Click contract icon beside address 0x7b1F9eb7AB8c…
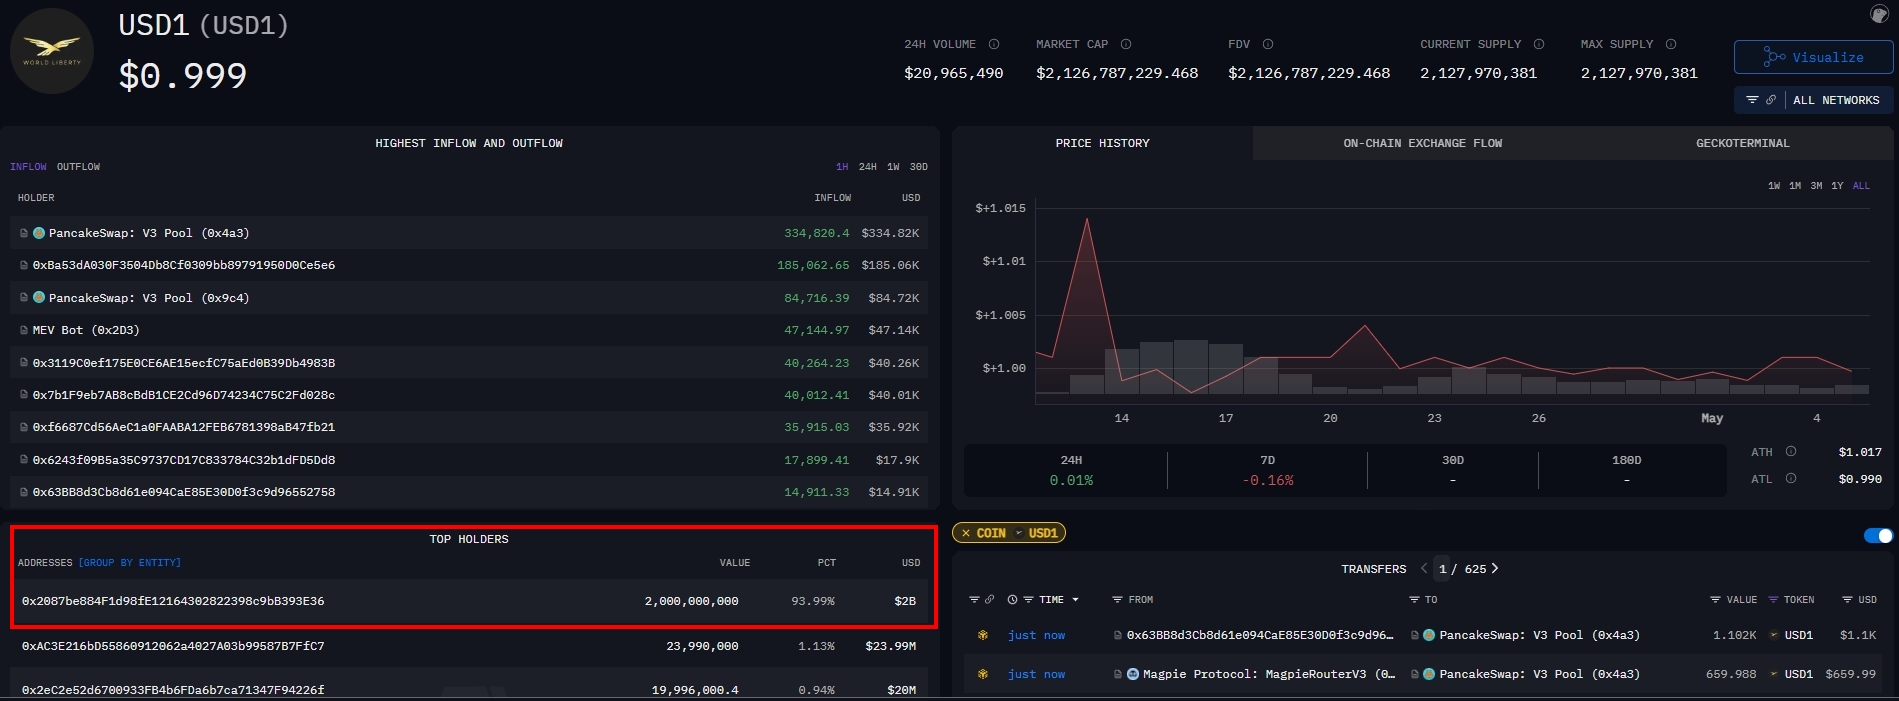1899x701 pixels. pyautogui.click(x=24, y=395)
